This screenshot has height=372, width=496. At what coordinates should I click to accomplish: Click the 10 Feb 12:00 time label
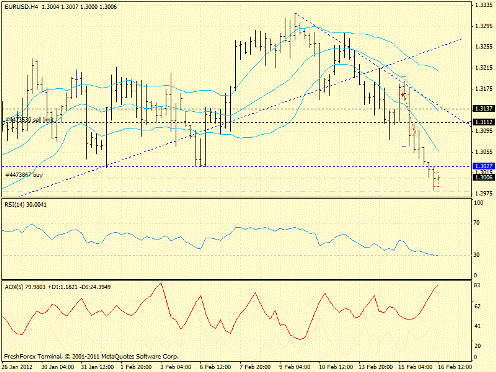tap(336, 367)
